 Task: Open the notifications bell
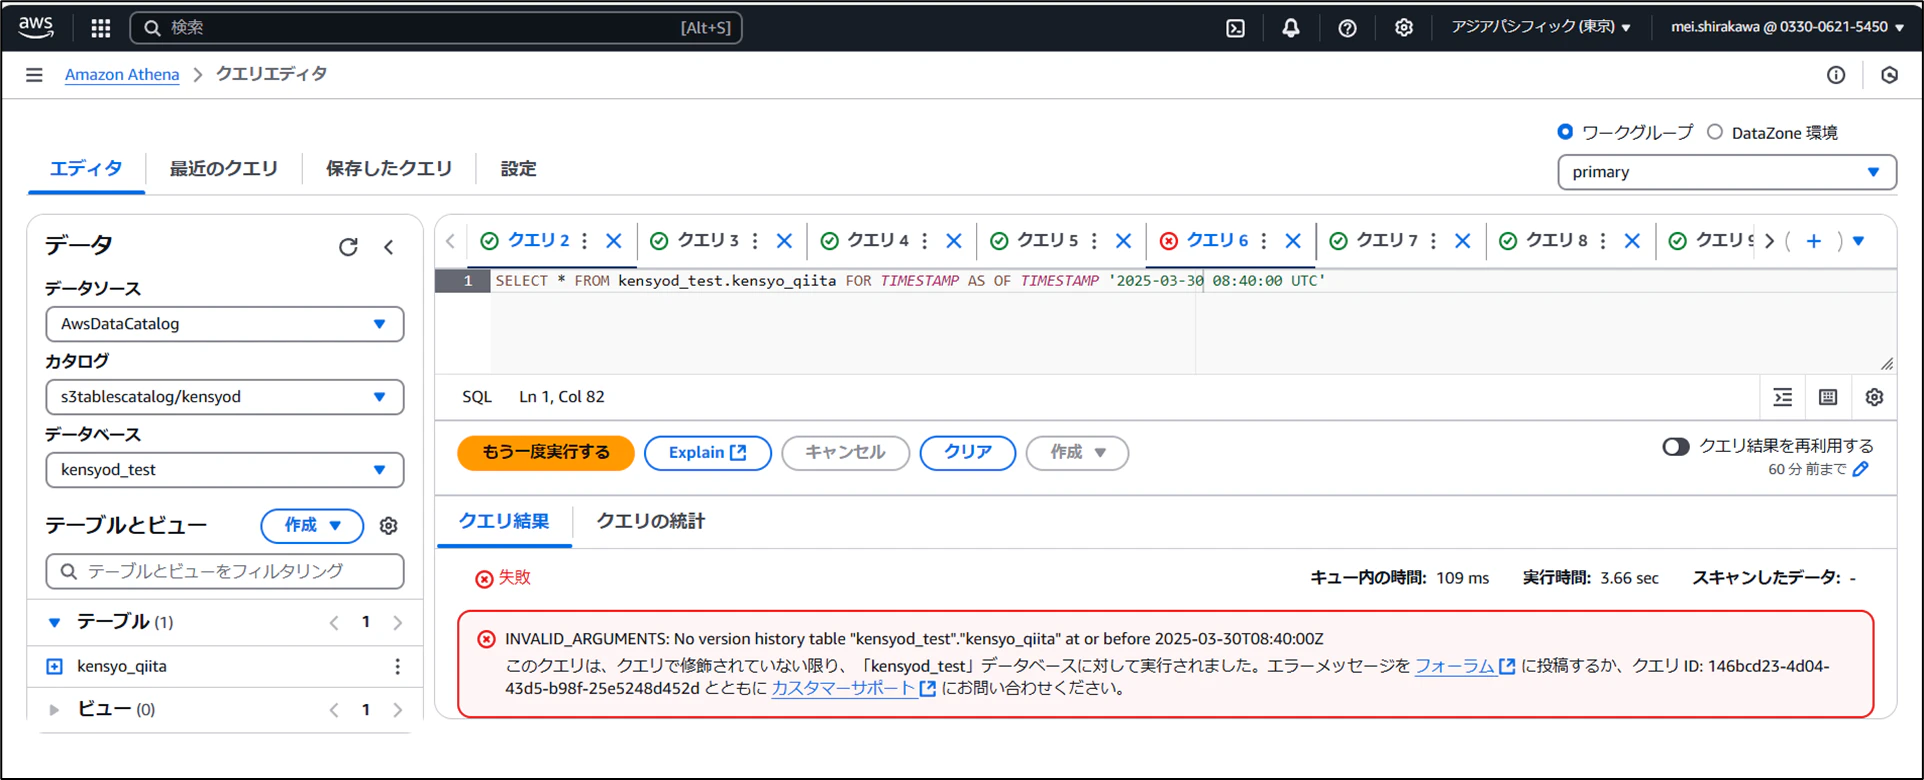coord(1291,28)
